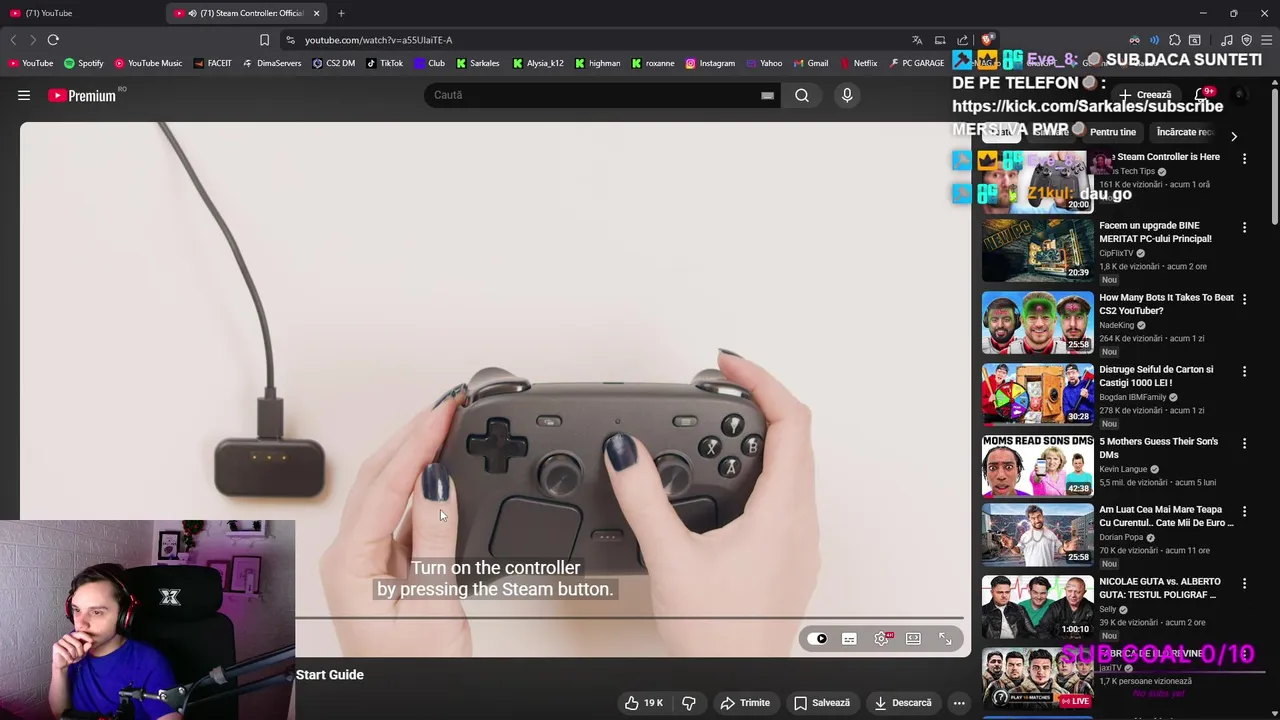This screenshot has width=1280, height=720.
Task: Open options menu for 'How Many Bots' video
Action: point(1244,299)
